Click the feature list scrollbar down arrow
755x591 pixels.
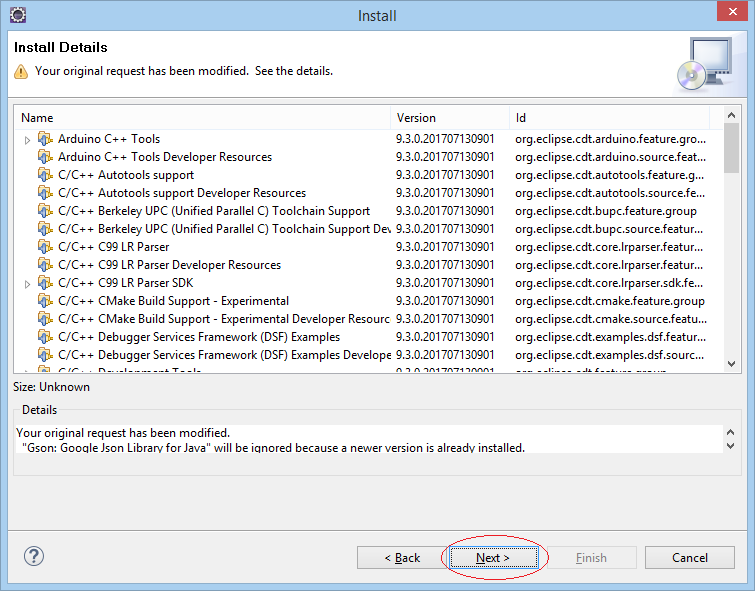(731, 364)
